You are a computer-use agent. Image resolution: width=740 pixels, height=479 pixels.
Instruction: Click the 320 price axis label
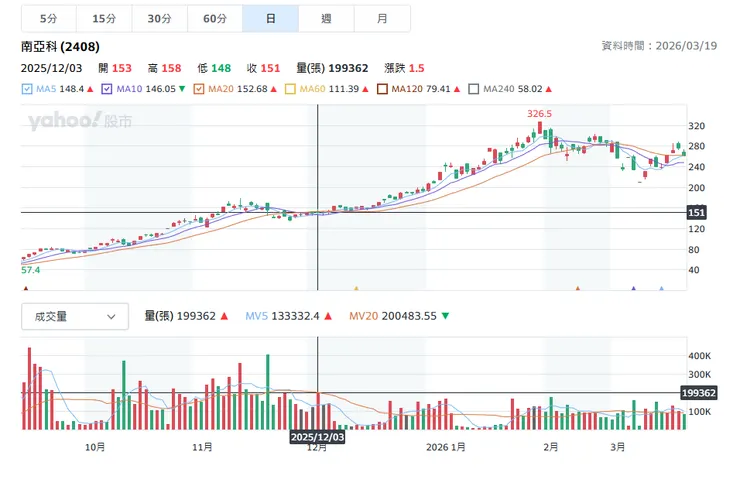coord(697,126)
